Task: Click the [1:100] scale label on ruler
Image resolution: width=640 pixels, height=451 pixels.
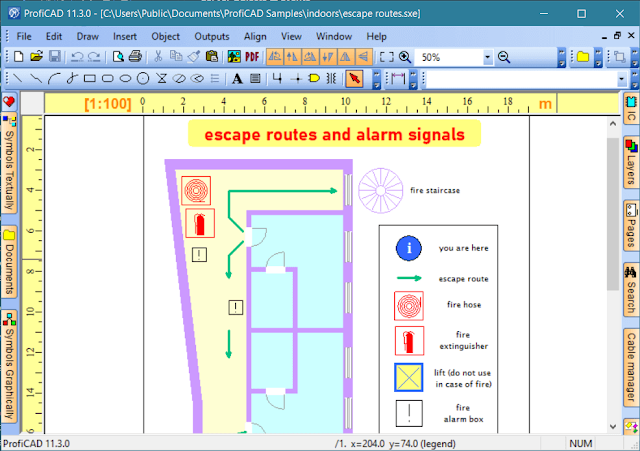Action: (x=108, y=104)
